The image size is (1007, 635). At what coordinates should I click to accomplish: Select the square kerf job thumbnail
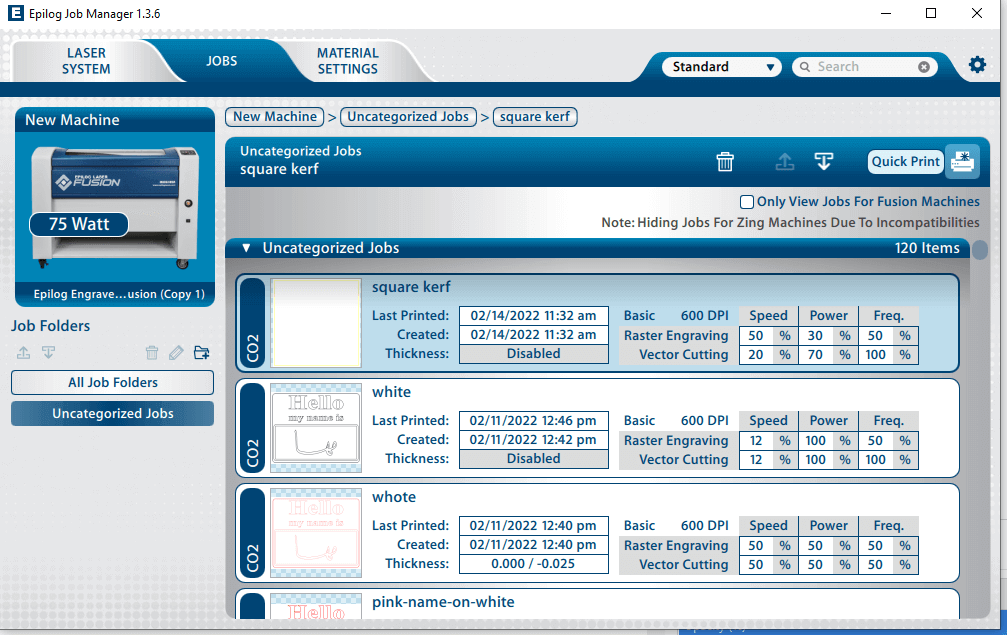point(316,323)
